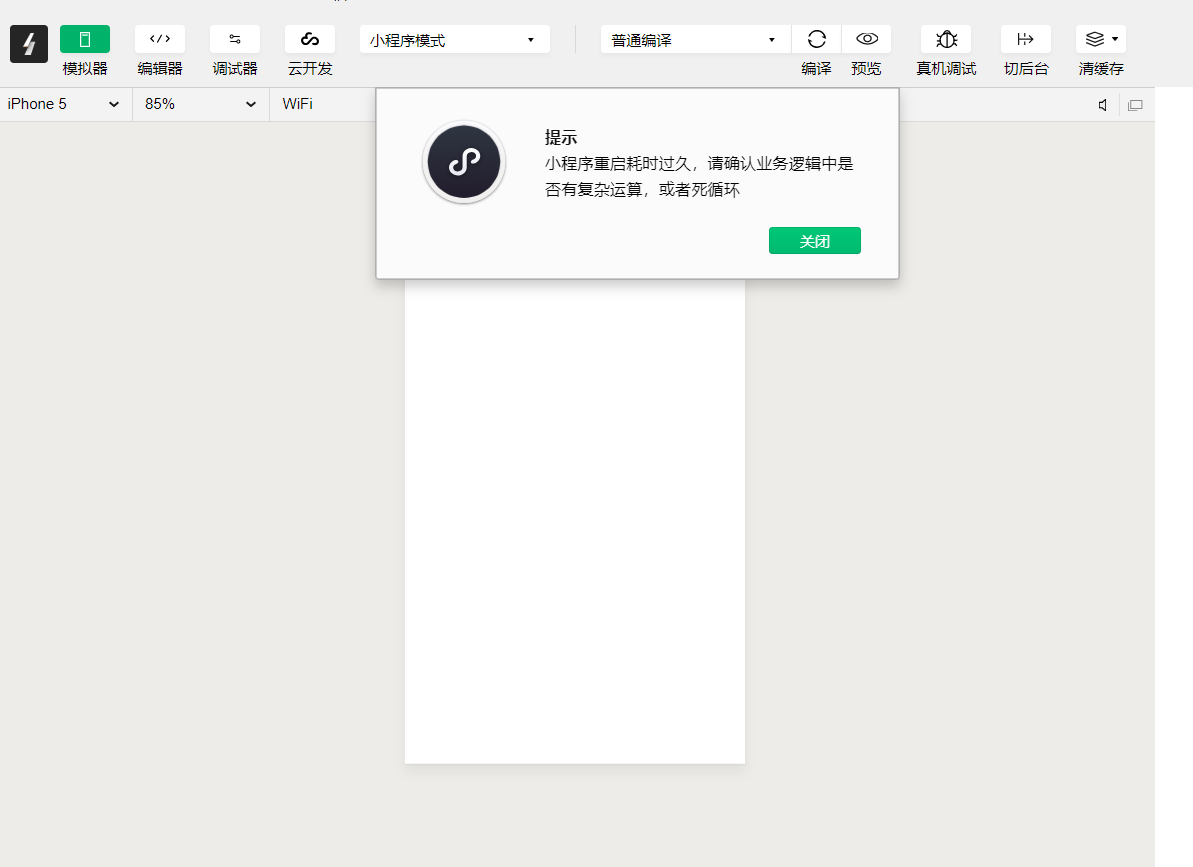Click the project logo lightning icon
Viewport: 1193px width, 867px height.
tap(29, 44)
